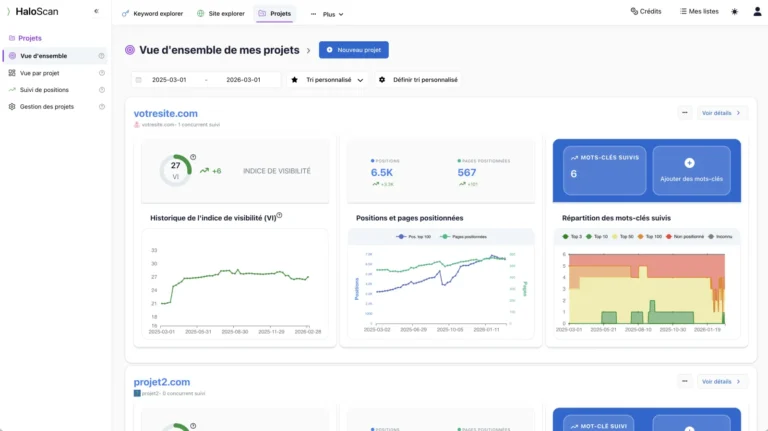The width and height of the screenshot is (768, 431).
Task: Click Voir détails for votresite.com
Action: [721, 113]
